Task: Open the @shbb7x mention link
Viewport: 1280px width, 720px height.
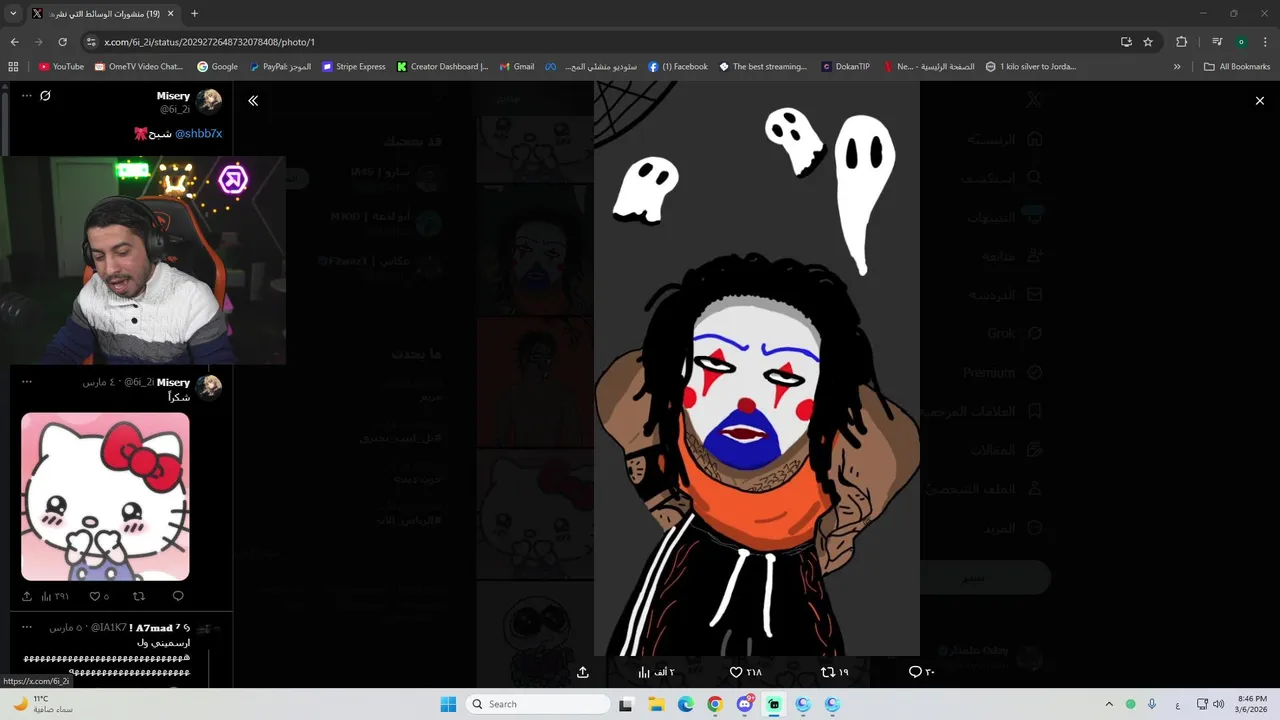Action: [198, 133]
